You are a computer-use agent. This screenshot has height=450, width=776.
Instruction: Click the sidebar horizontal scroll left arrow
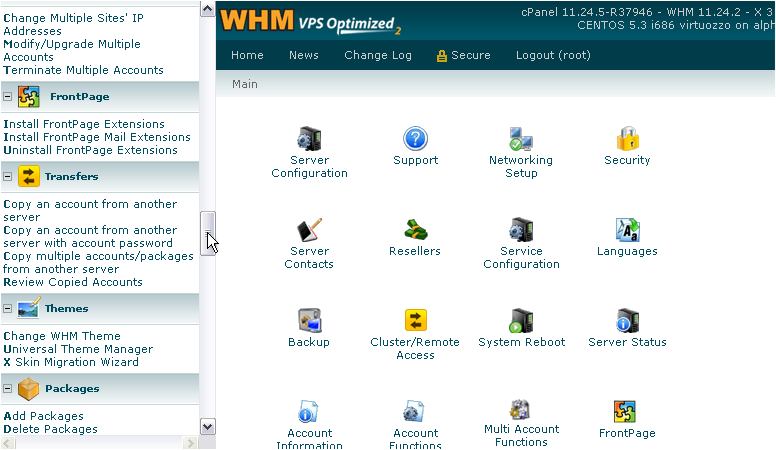(x=8, y=443)
